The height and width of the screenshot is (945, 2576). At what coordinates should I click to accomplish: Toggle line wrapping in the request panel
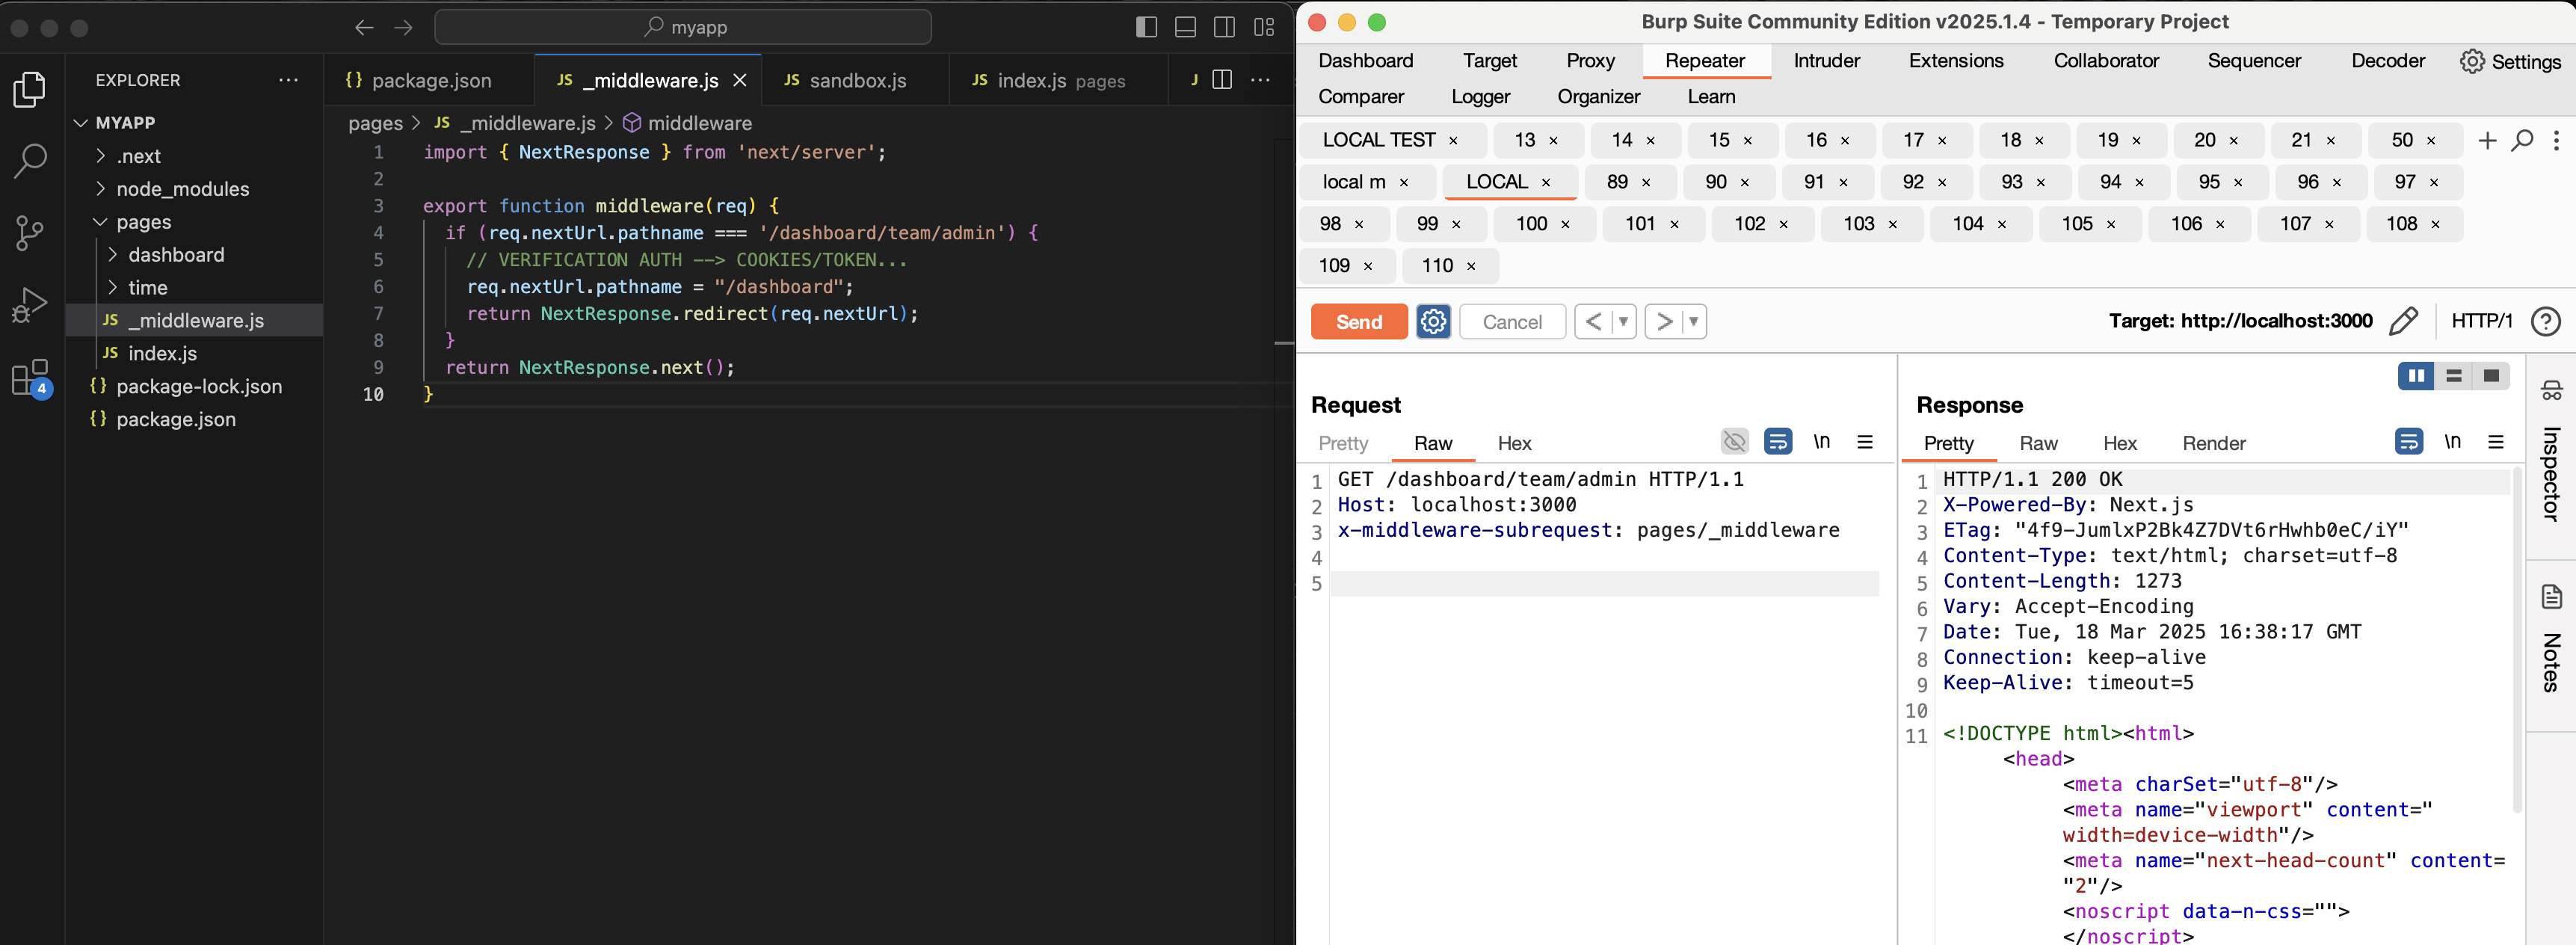point(1778,441)
